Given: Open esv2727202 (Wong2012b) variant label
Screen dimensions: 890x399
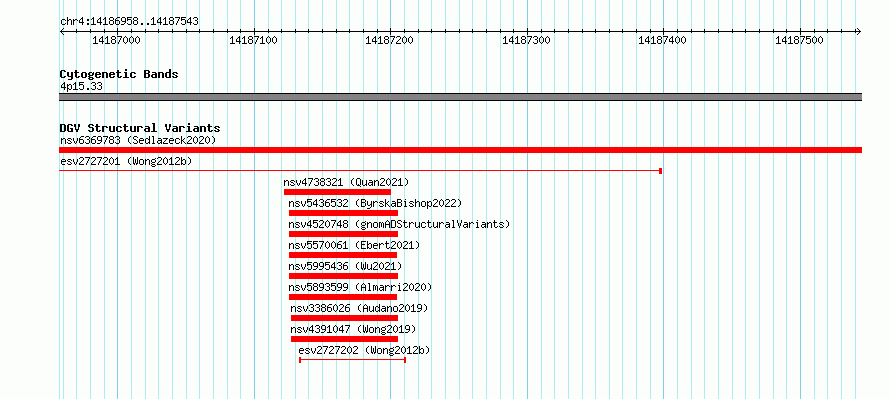Looking at the screenshot, I should click(x=364, y=350).
